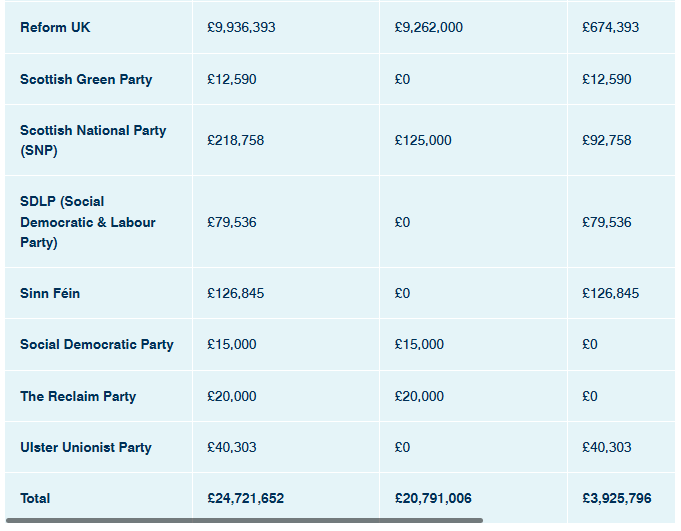The height and width of the screenshot is (531, 681).
Task: Click the £20,791,006 total figure
Action: (x=433, y=498)
